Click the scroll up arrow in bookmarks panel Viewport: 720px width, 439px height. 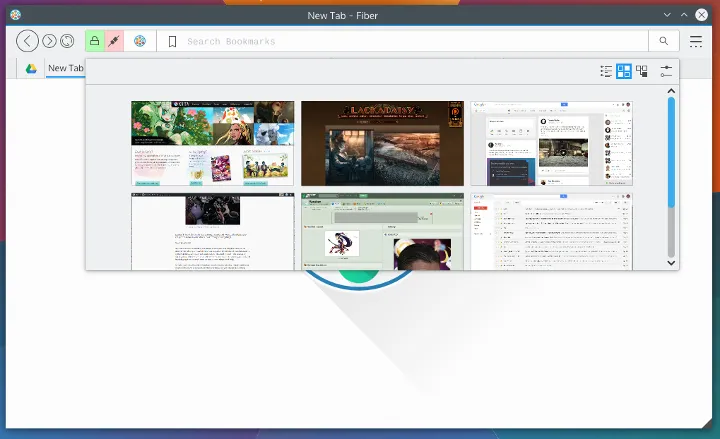671,91
